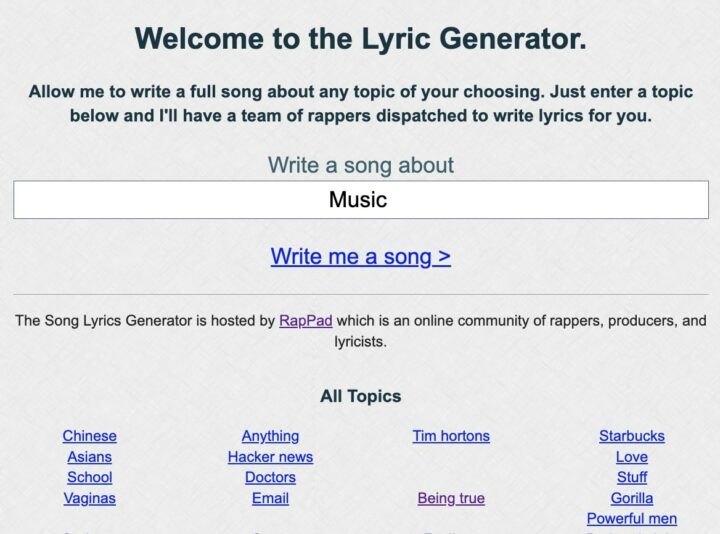Click the 'Welcome to the Lyric Generator' heading

point(360,39)
